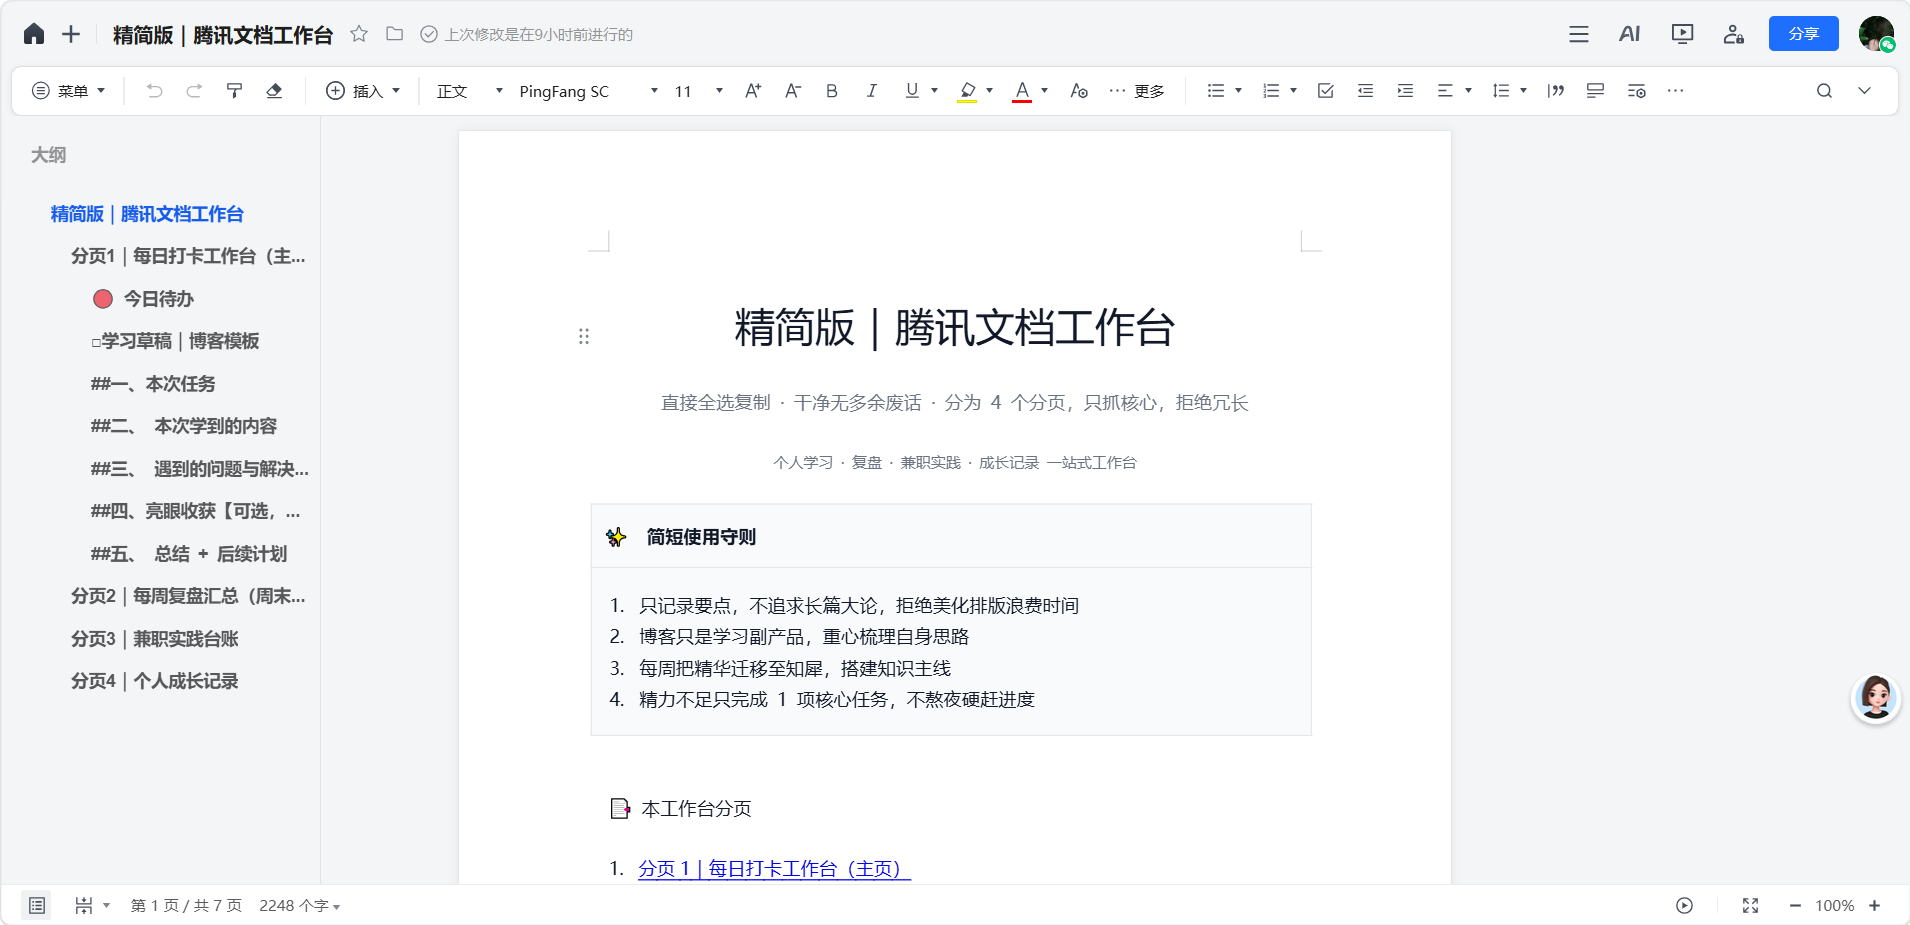Jump to 分页4 个人成长记录 in outline
Image resolution: width=1910 pixels, height=925 pixels.
[154, 681]
